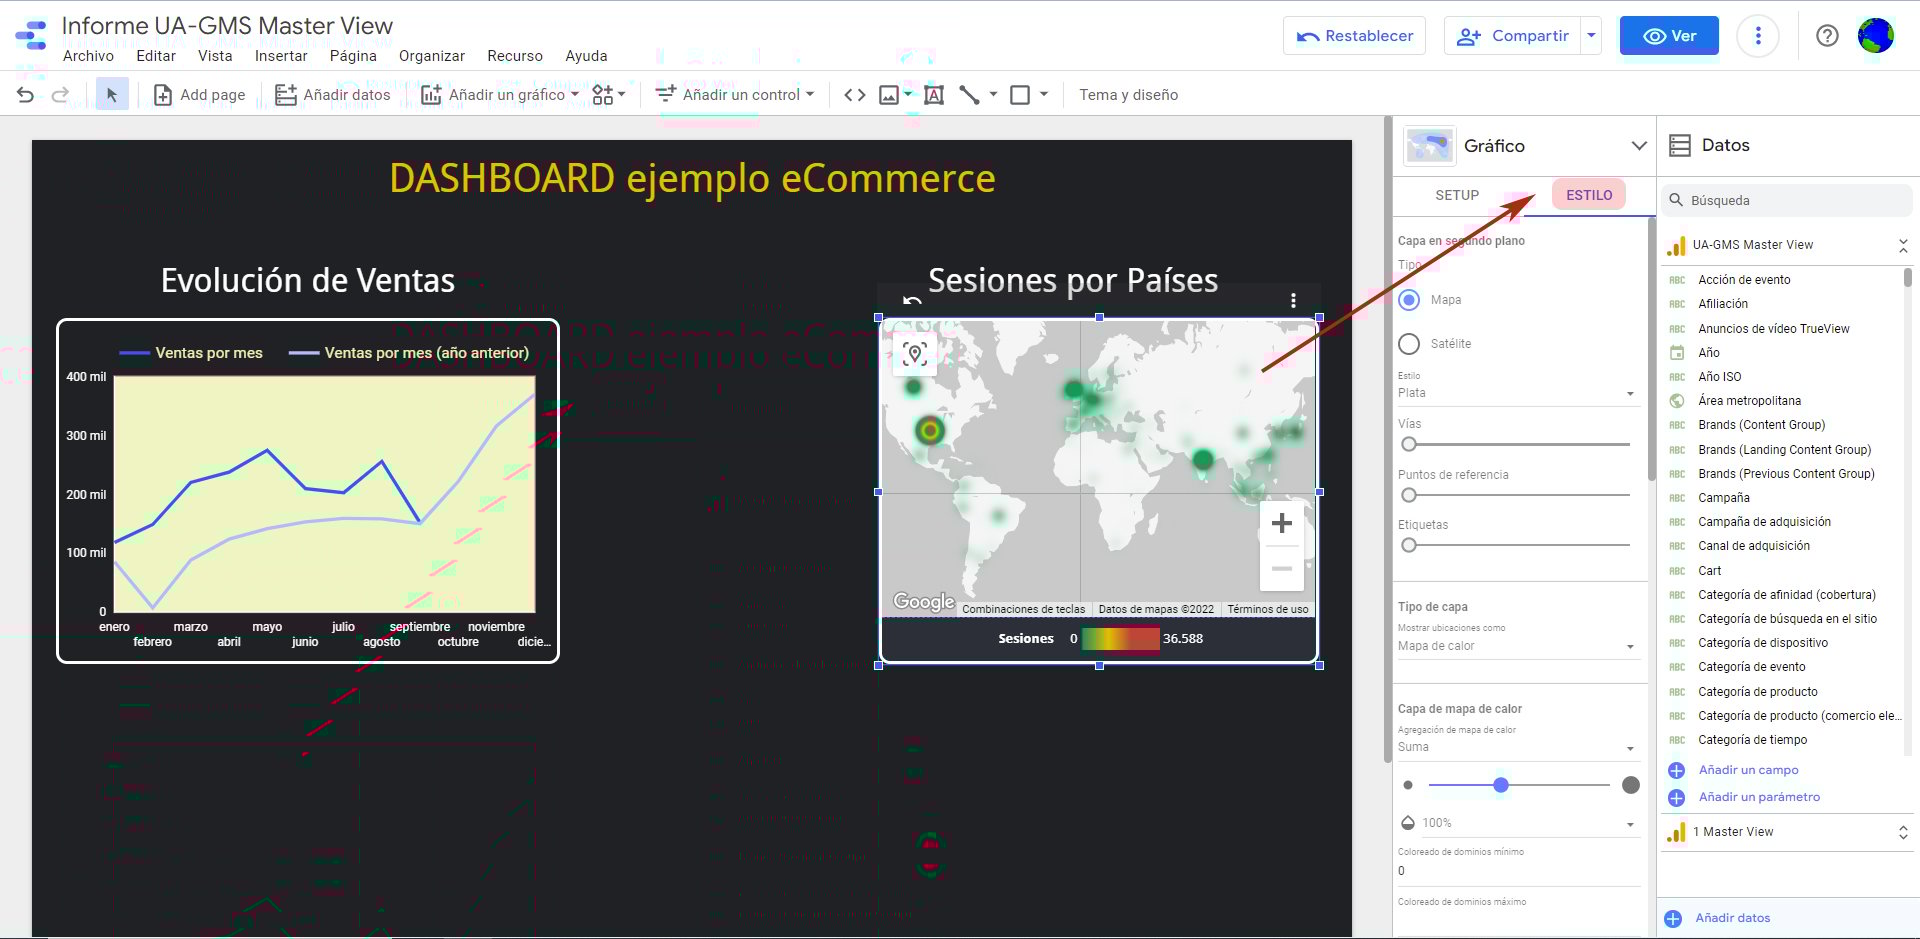The height and width of the screenshot is (939, 1920).
Task: Undo the last action in toolbar
Action: click(26, 95)
